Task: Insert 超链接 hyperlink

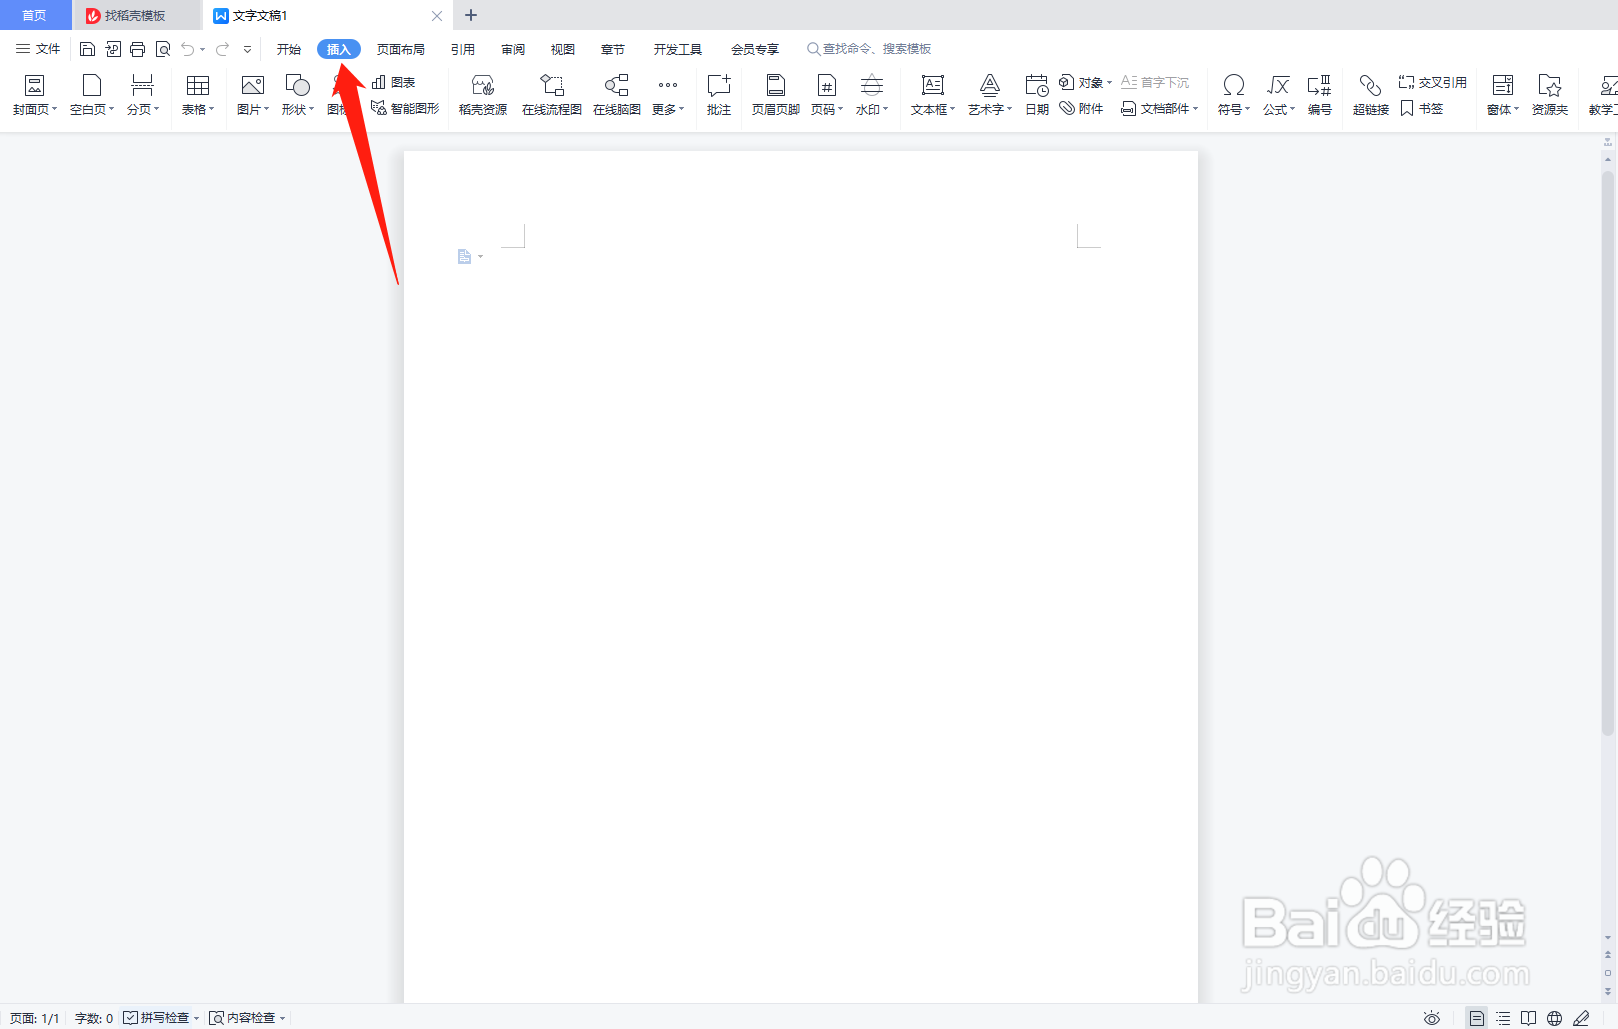Action: [x=1371, y=95]
